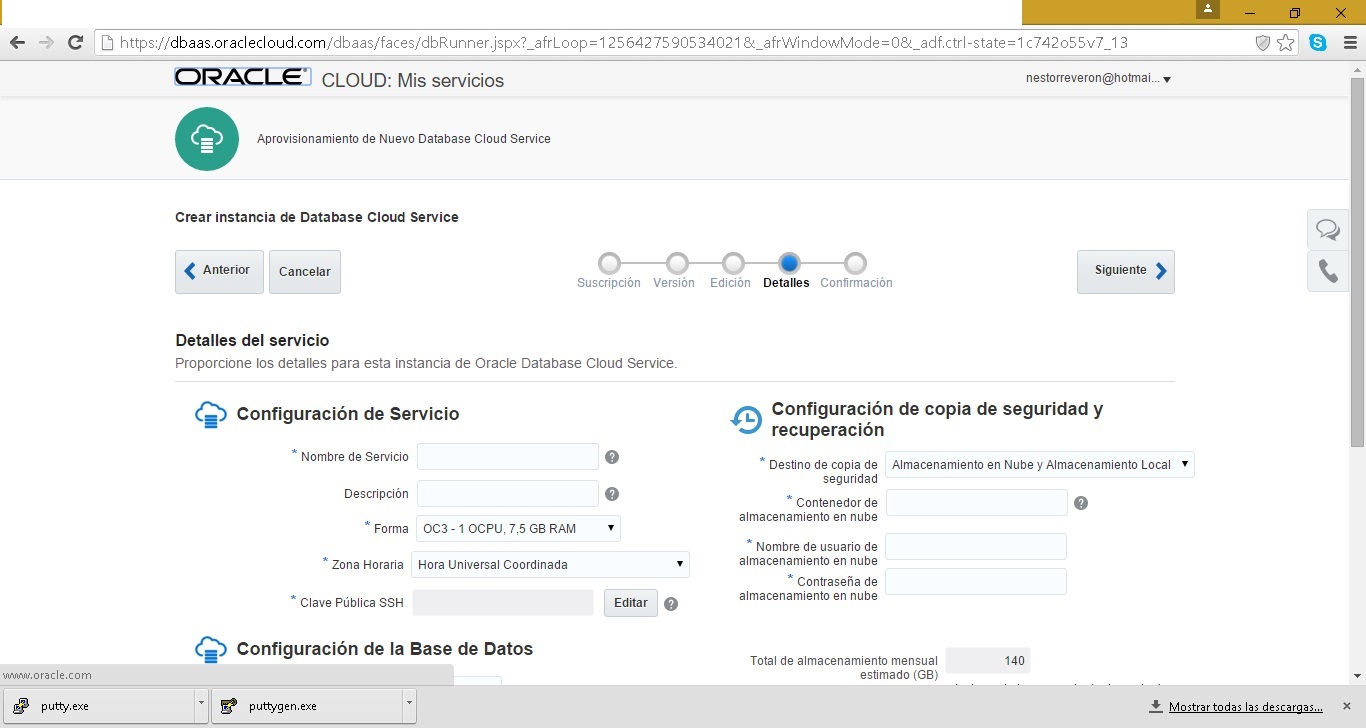This screenshot has height=728, width=1366.
Task: Click the Nombre de Servicio text field
Action: pyautogui.click(x=507, y=457)
